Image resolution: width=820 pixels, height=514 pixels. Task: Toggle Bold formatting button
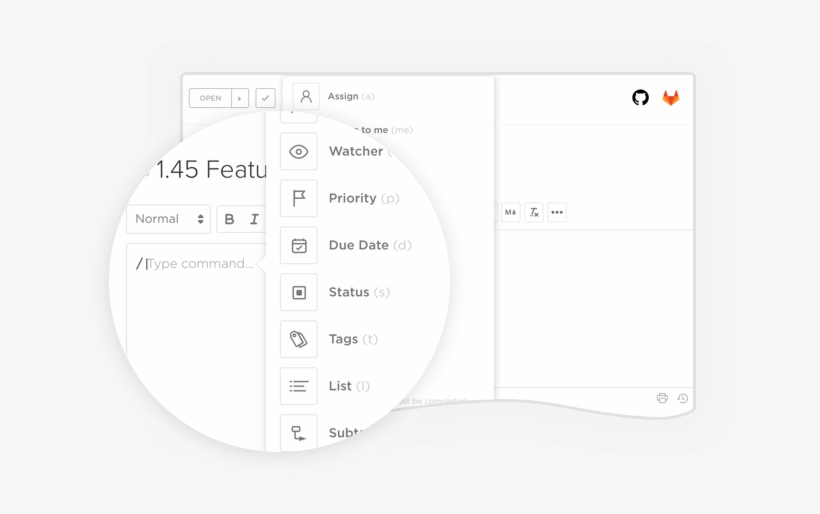229,219
